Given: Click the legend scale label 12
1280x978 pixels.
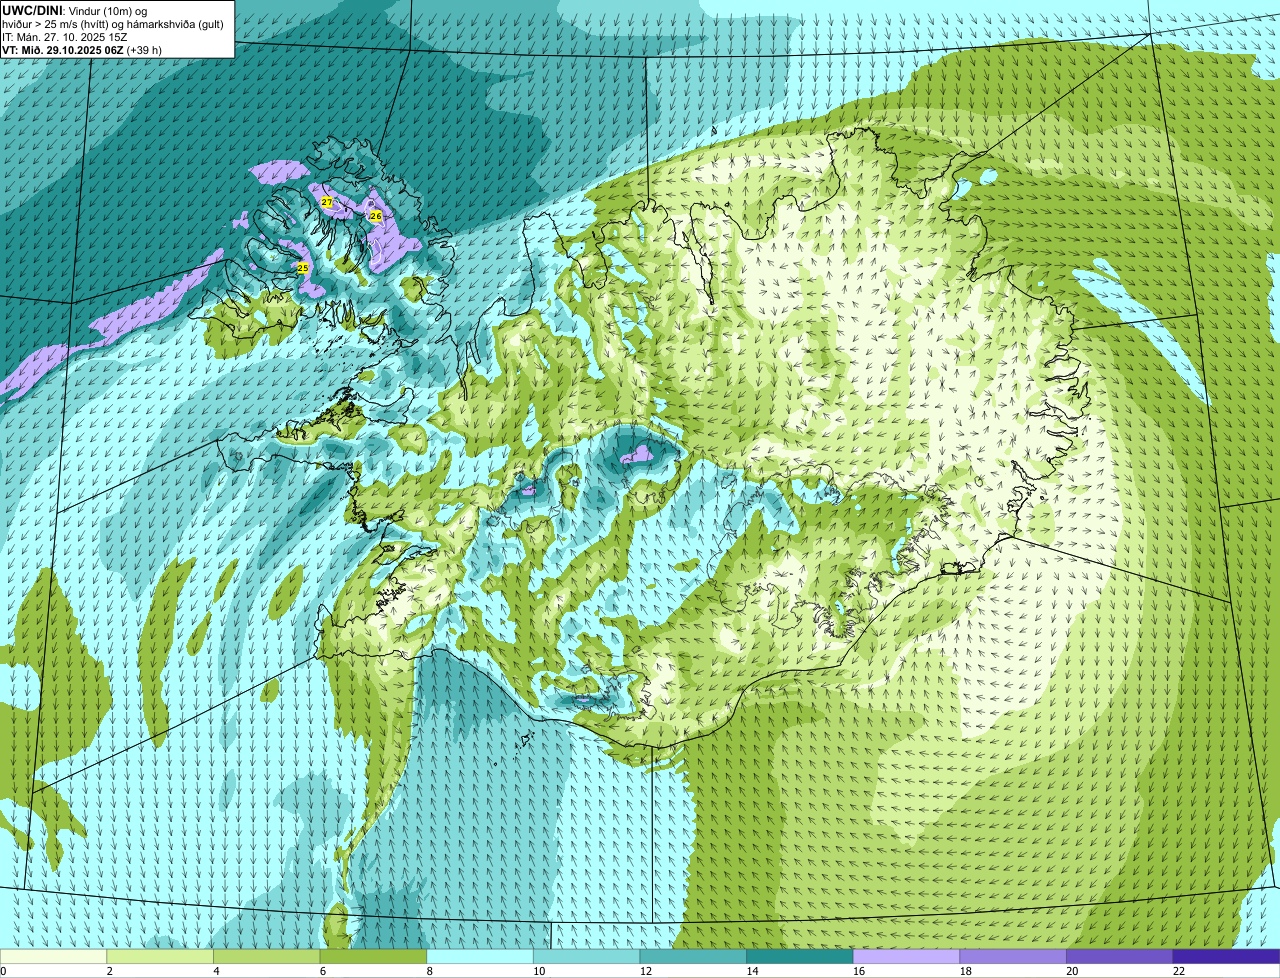Looking at the screenshot, I should coord(646,970).
